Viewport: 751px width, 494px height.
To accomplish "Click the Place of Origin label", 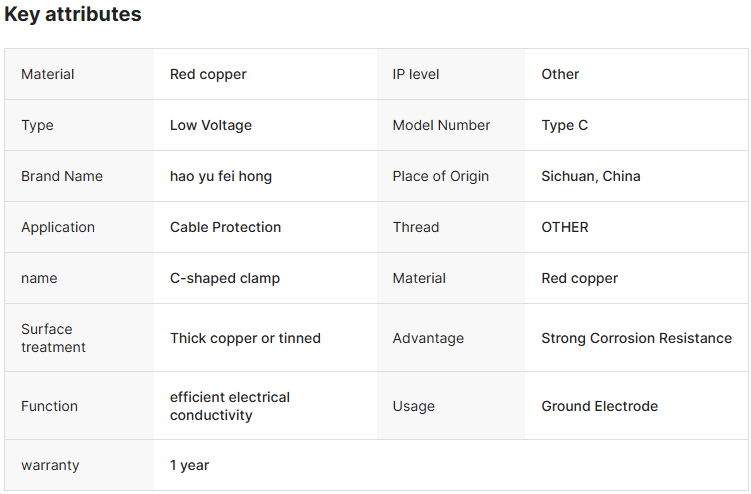I will (x=440, y=176).
